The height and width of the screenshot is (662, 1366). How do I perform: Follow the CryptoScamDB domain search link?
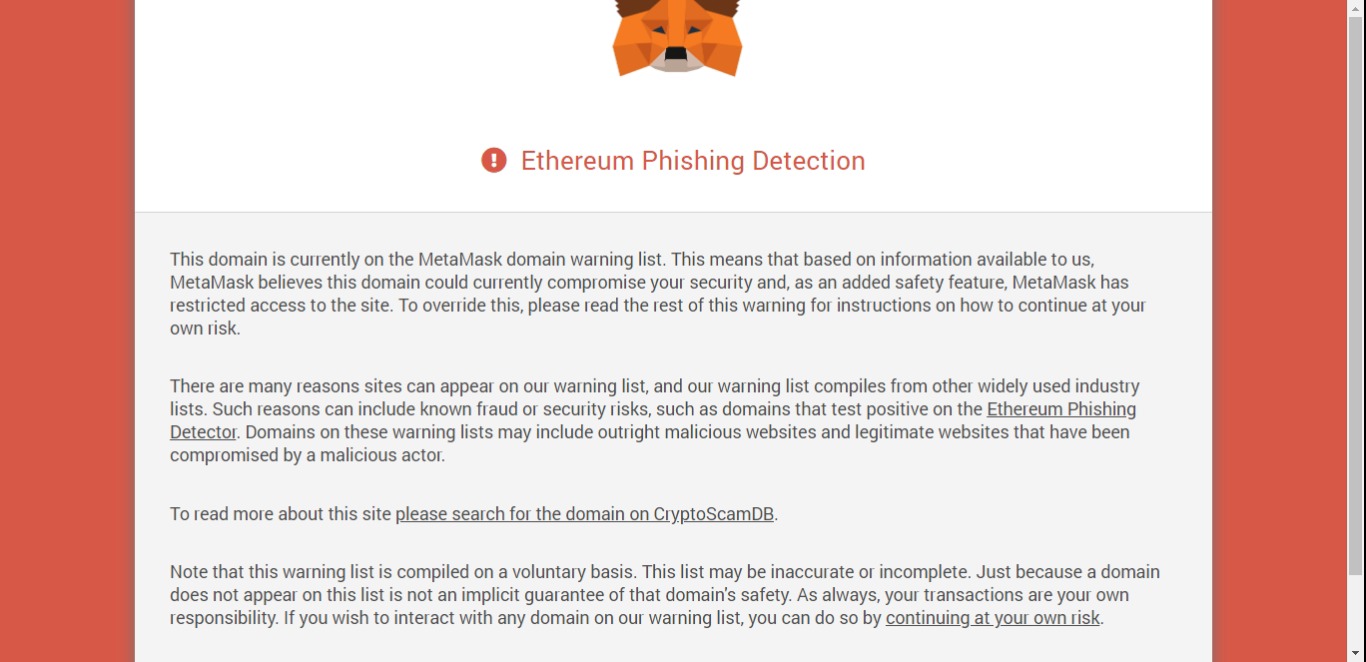point(585,514)
